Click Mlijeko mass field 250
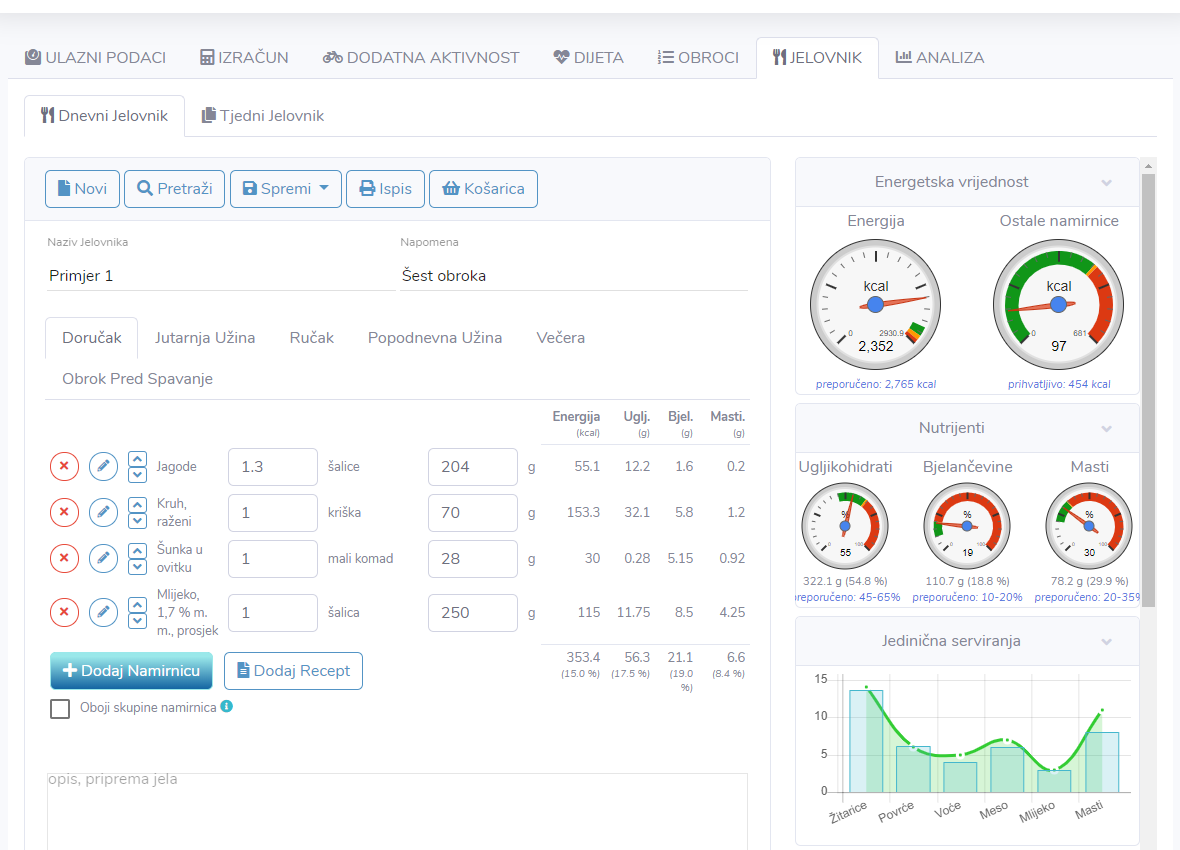The height and width of the screenshot is (850, 1180). click(473, 613)
